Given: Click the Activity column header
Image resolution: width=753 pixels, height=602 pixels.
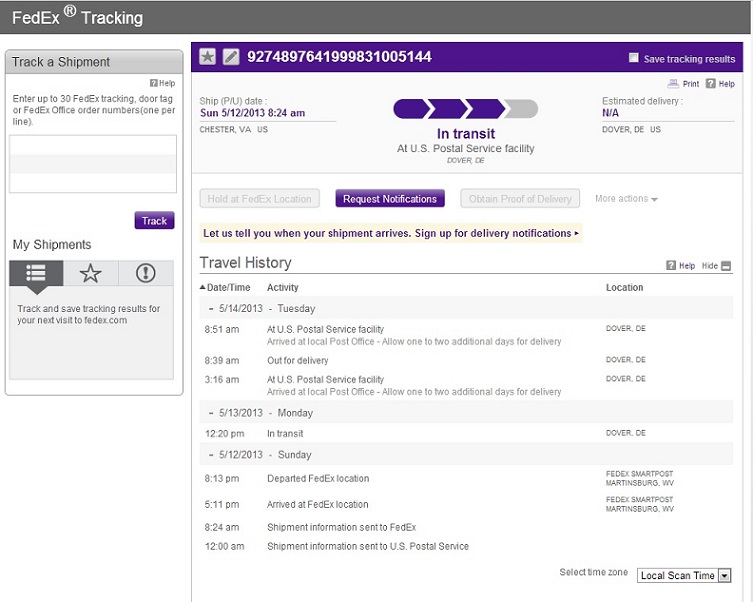Looking at the screenshot, I should pos(282,288).
